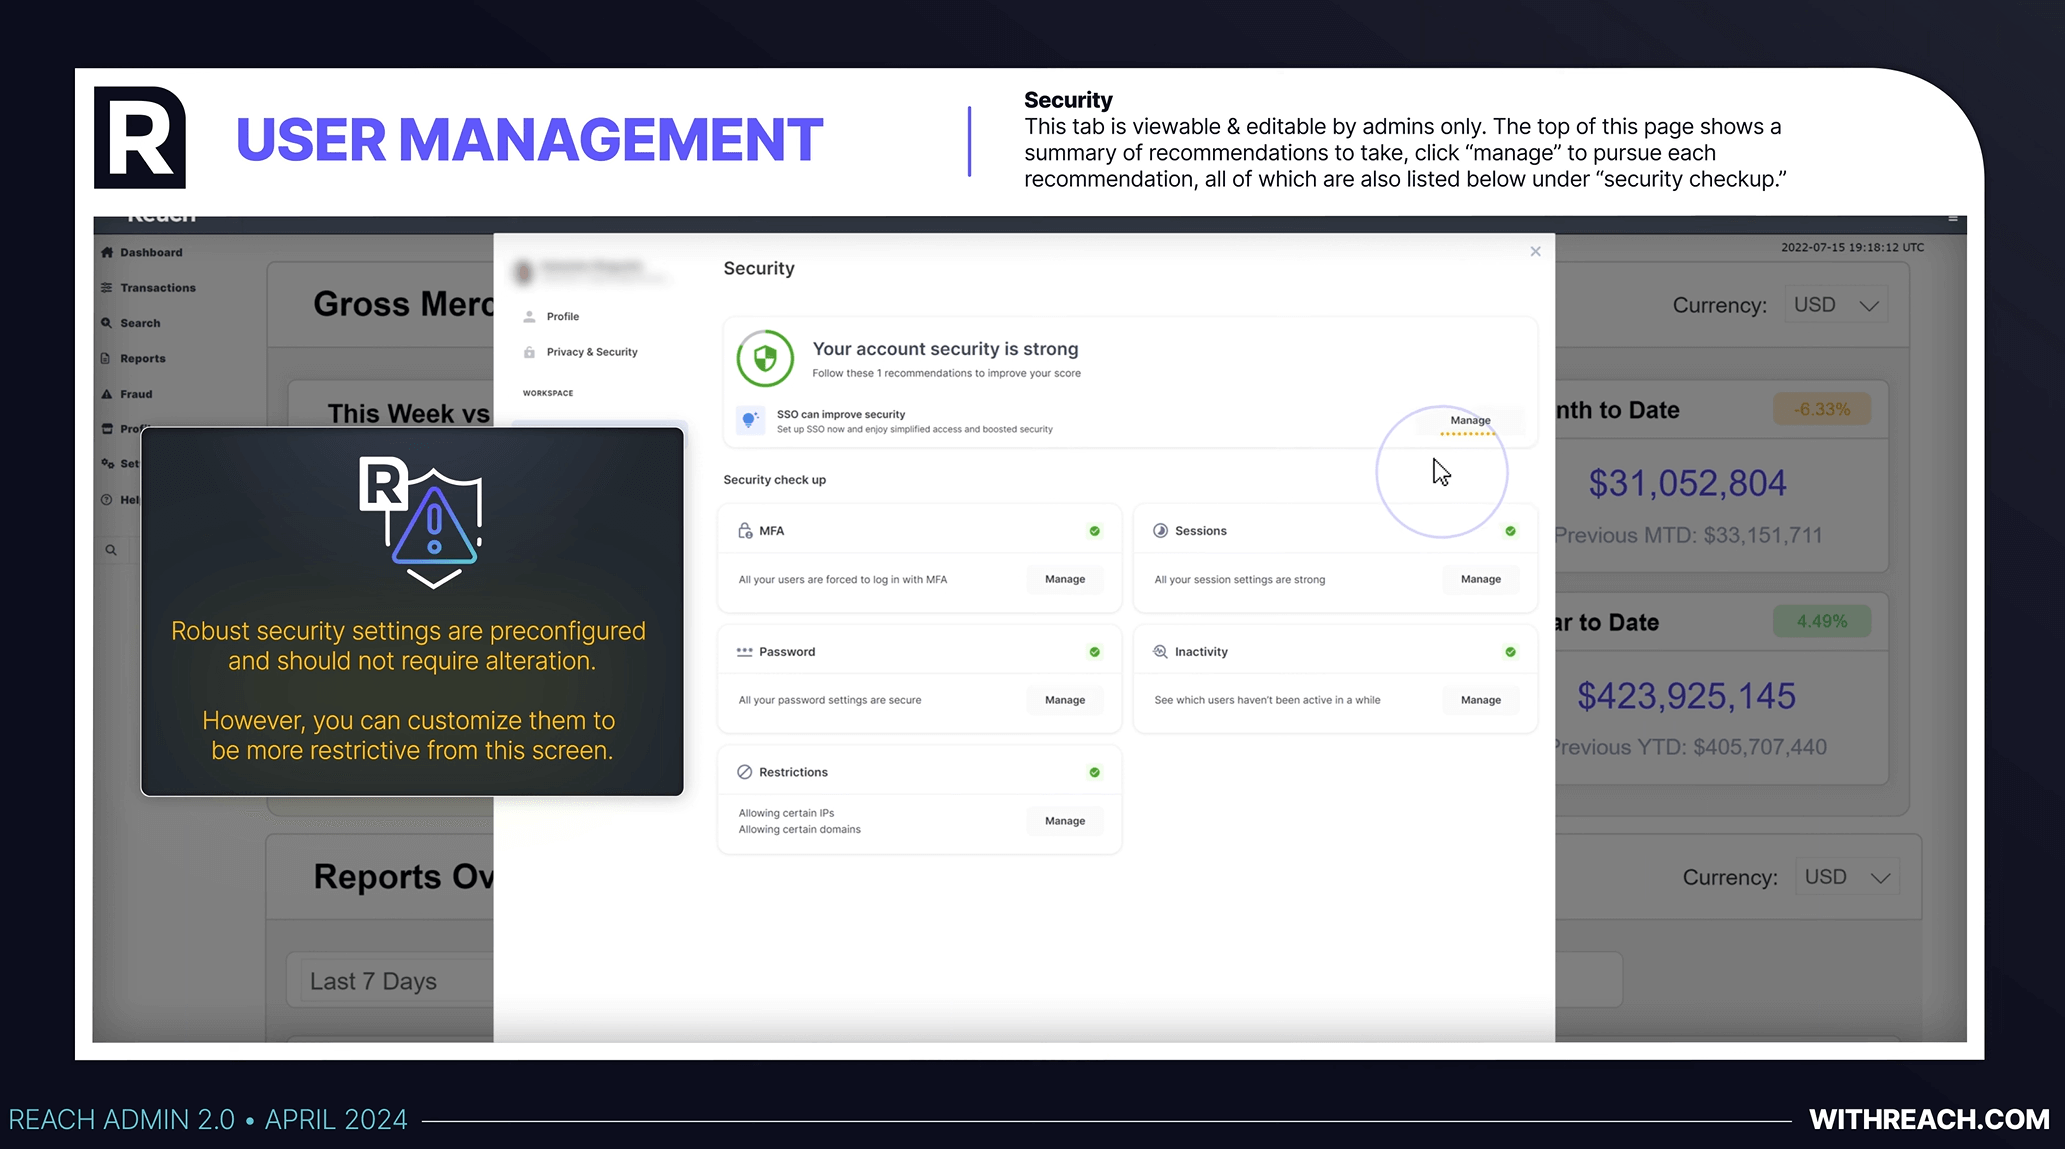Click Manage for SSO recommendation
2065x1149 pixels.
[x=1470, y=421]
